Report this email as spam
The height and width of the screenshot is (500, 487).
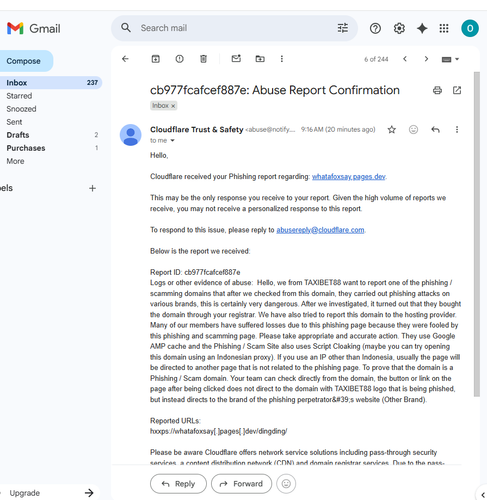(x=179, y=59)
